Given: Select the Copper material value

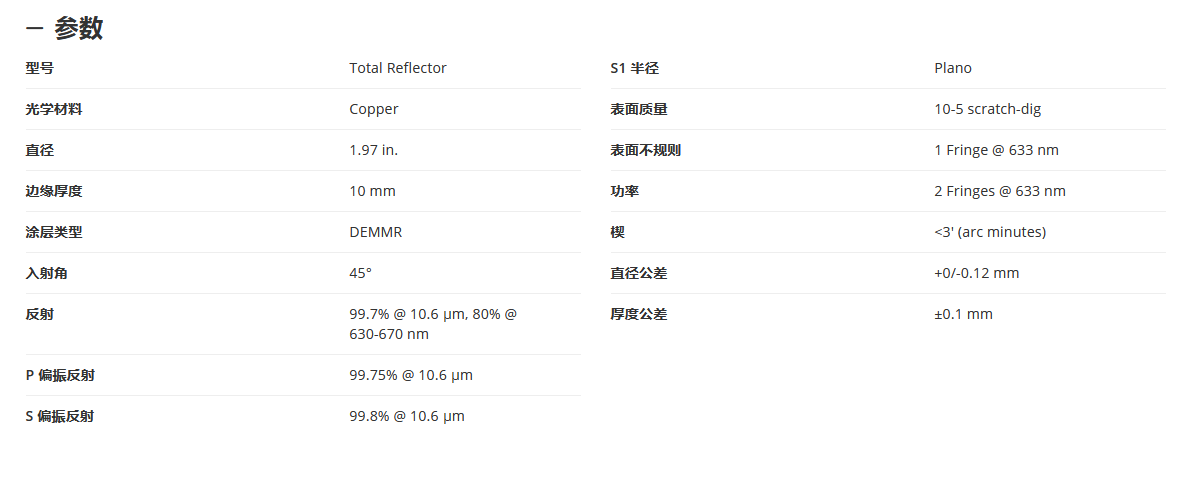Looking at the screenshot, I should tap(373, 109).
